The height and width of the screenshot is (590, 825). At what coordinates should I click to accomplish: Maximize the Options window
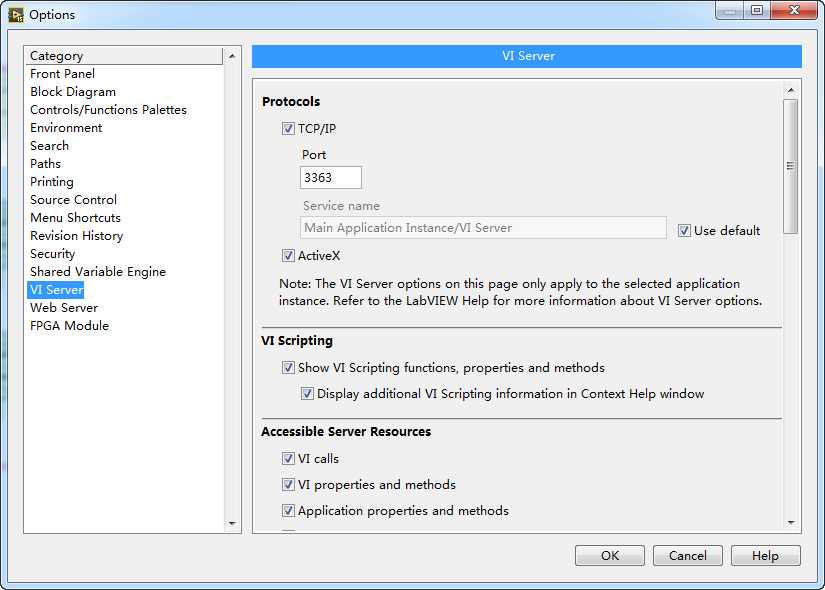coord(757,10)
